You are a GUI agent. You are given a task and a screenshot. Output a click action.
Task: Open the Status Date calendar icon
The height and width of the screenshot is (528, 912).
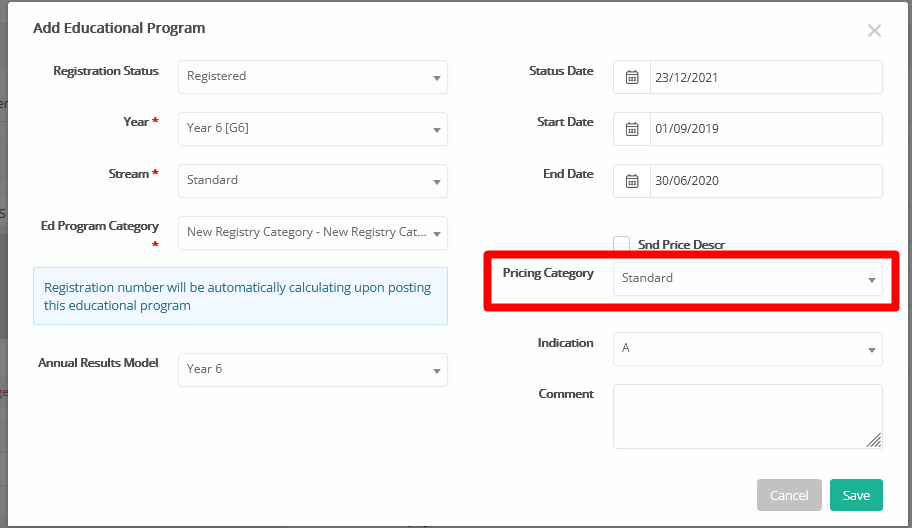[632, 77]
